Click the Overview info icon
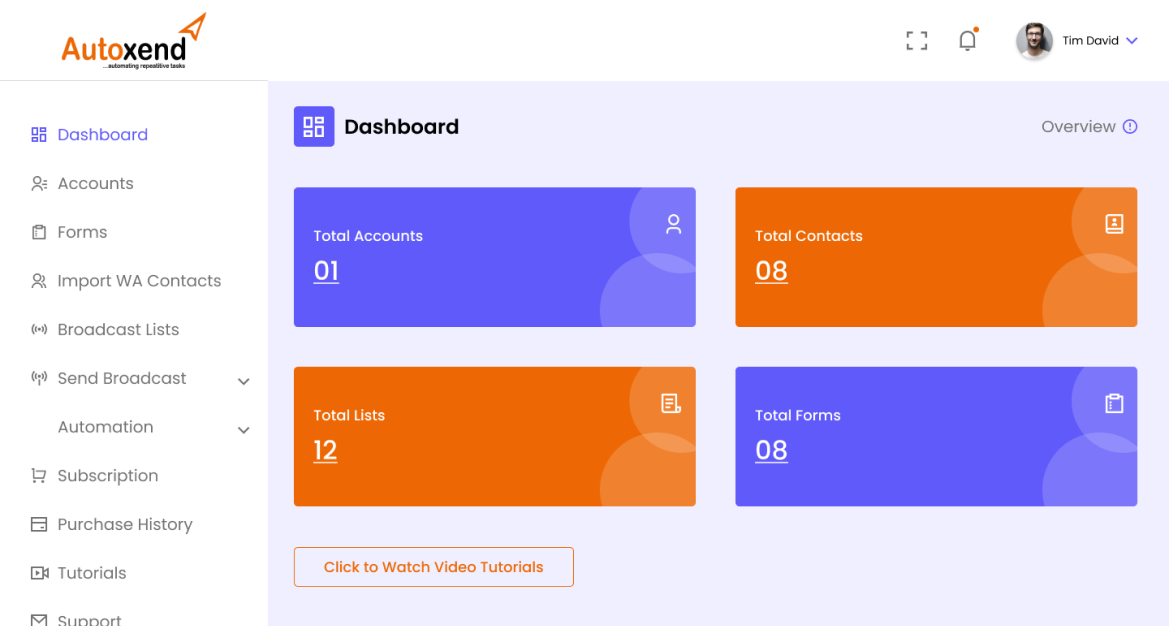 [x=1130, y=127]
